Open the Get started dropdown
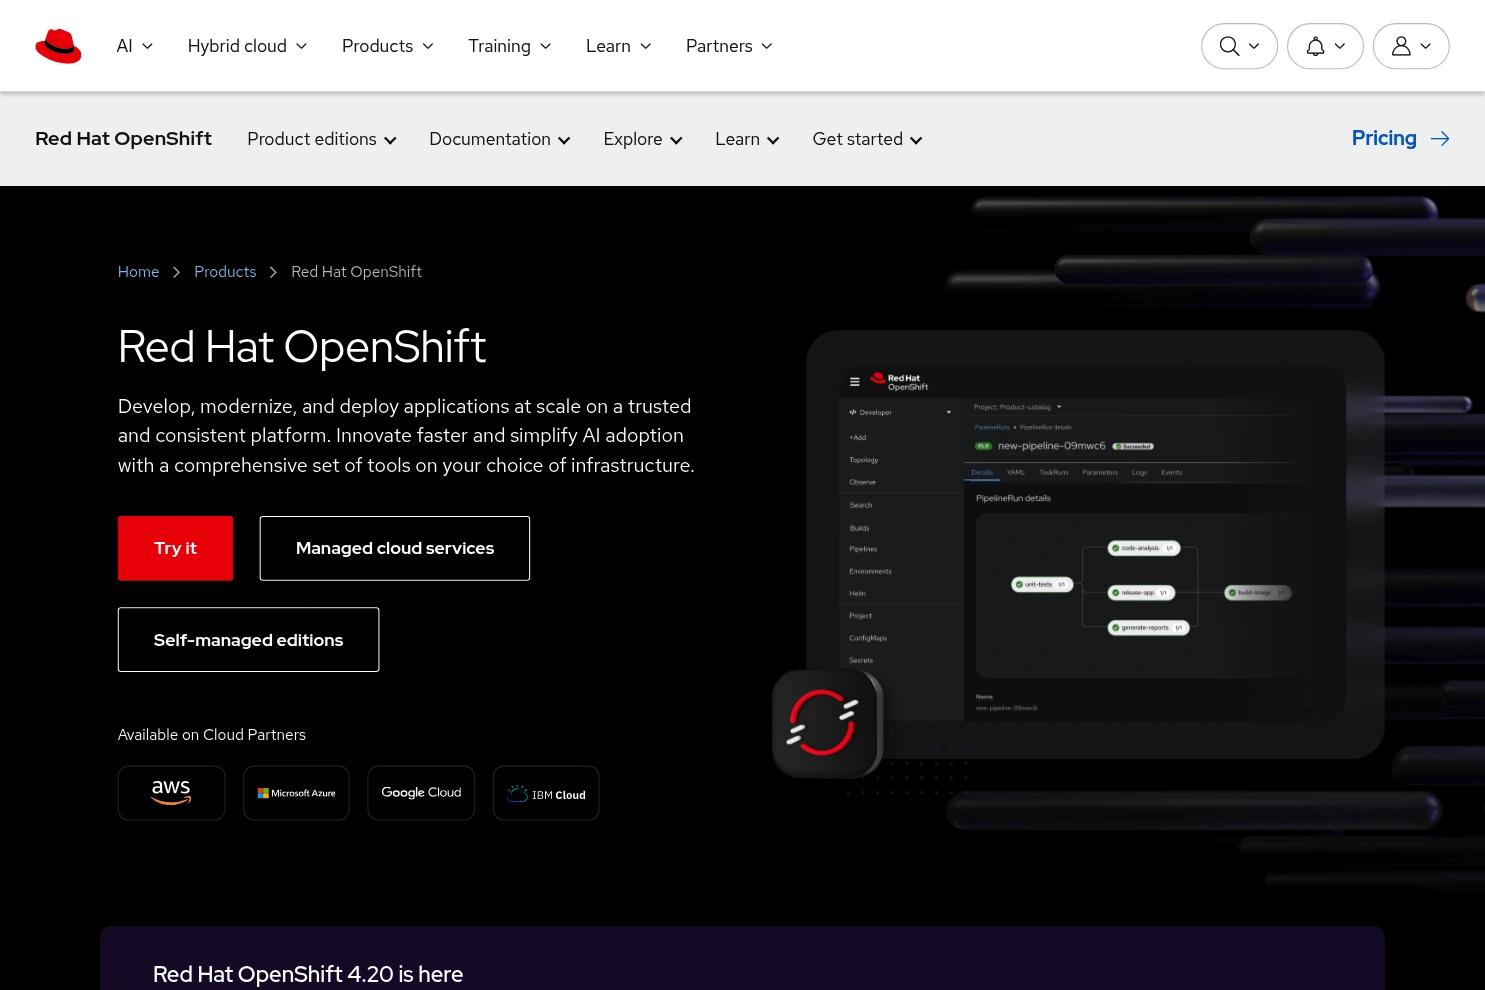The image size is (1485, 990). pos(867,139)
